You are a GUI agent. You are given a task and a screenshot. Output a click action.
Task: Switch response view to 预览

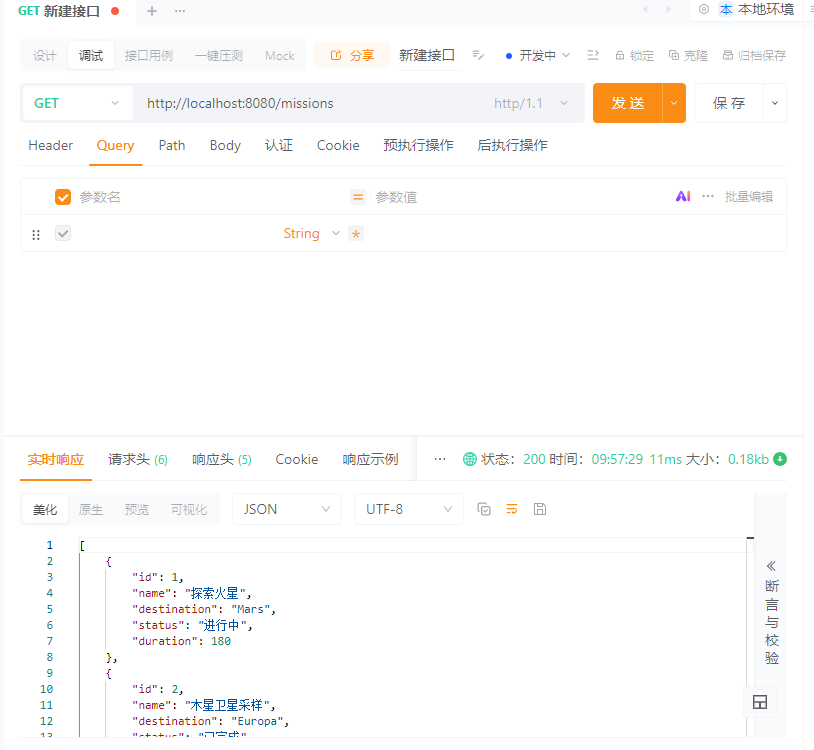(x=137, y=510)
